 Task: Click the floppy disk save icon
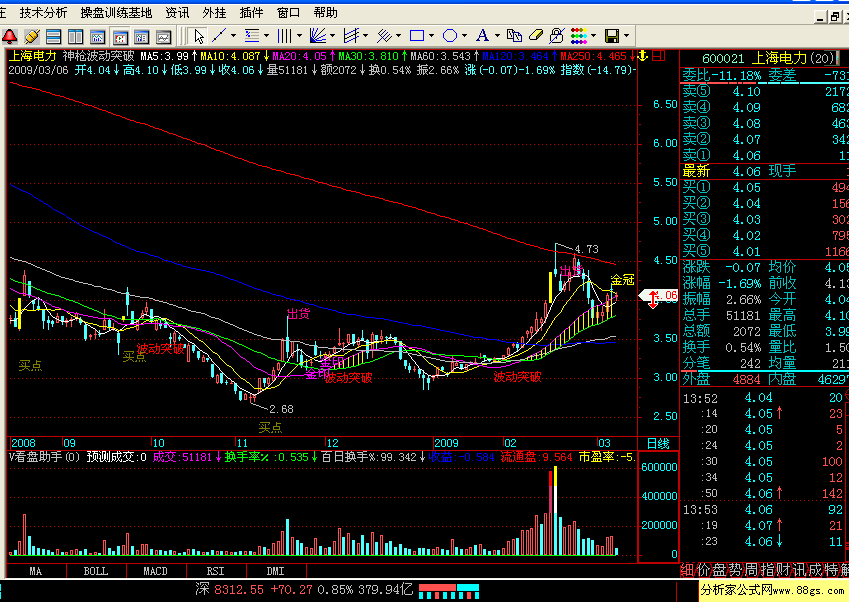pos(612,36)
